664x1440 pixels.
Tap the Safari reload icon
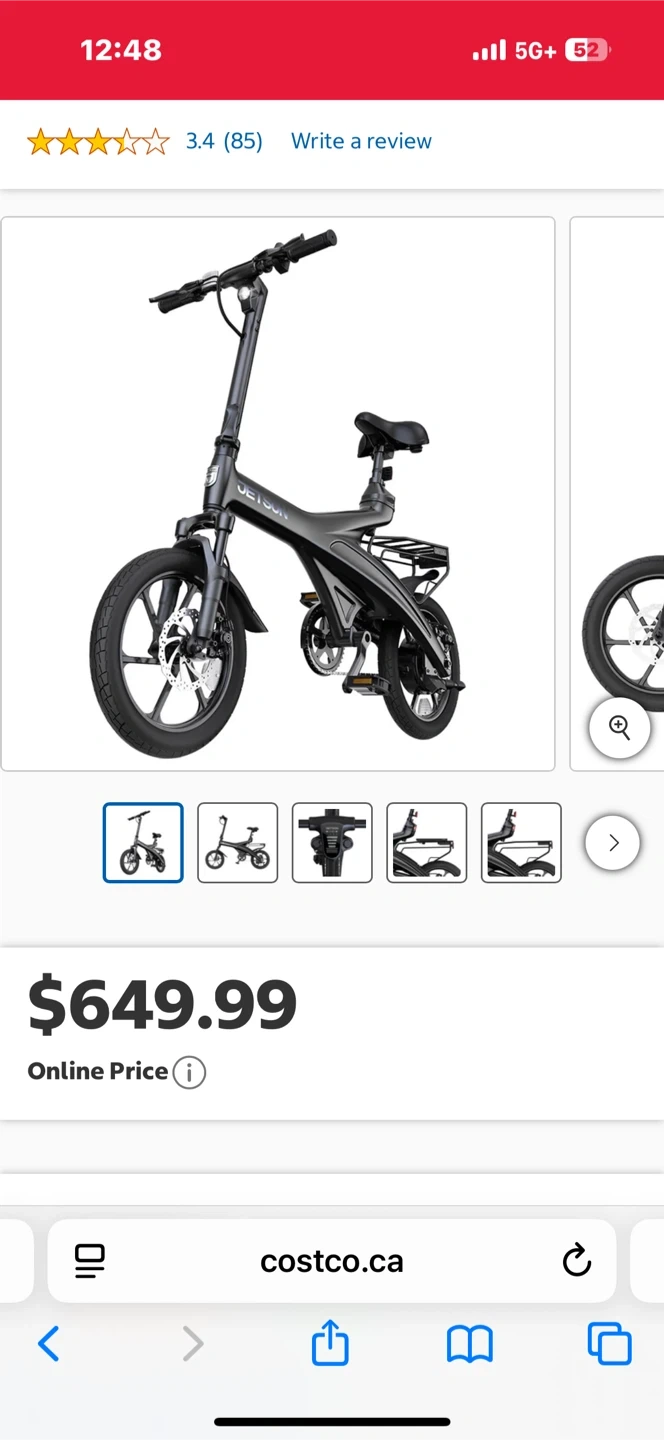click(x=577, y=1261)
